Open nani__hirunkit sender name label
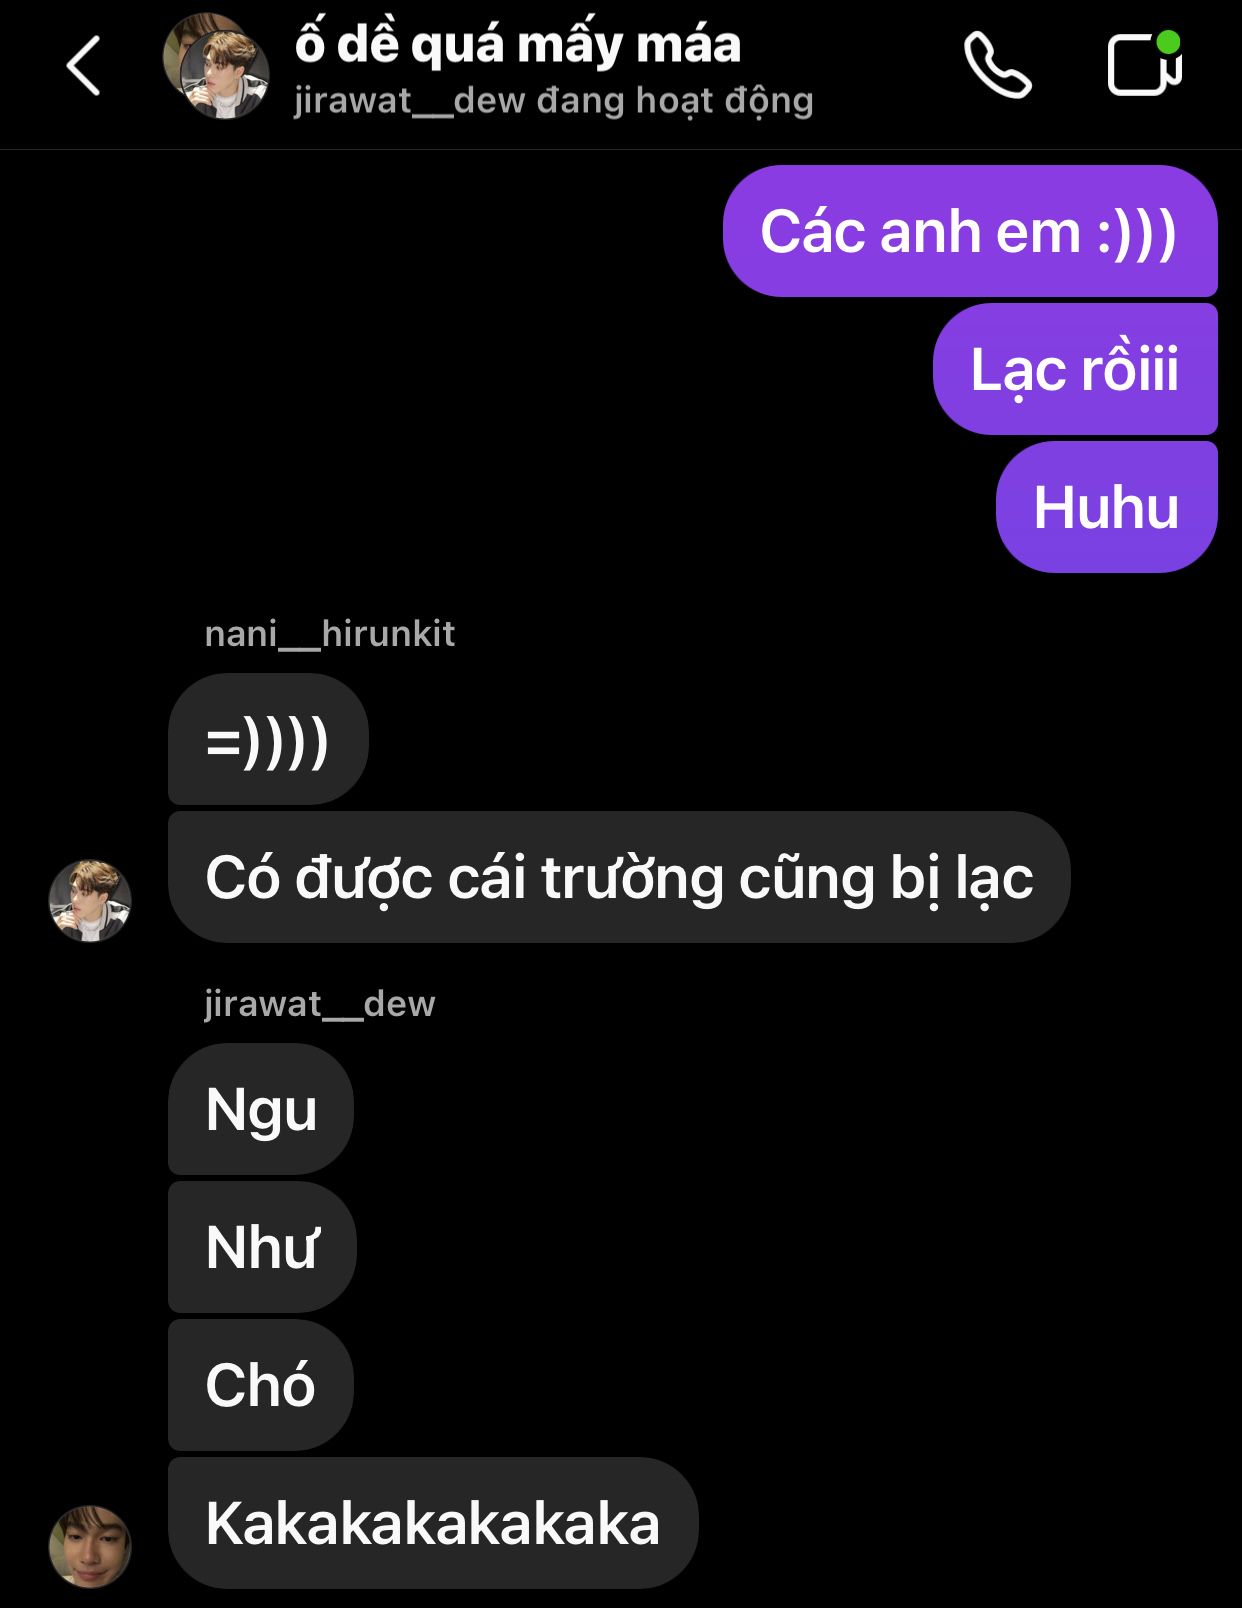 [330, 634]
